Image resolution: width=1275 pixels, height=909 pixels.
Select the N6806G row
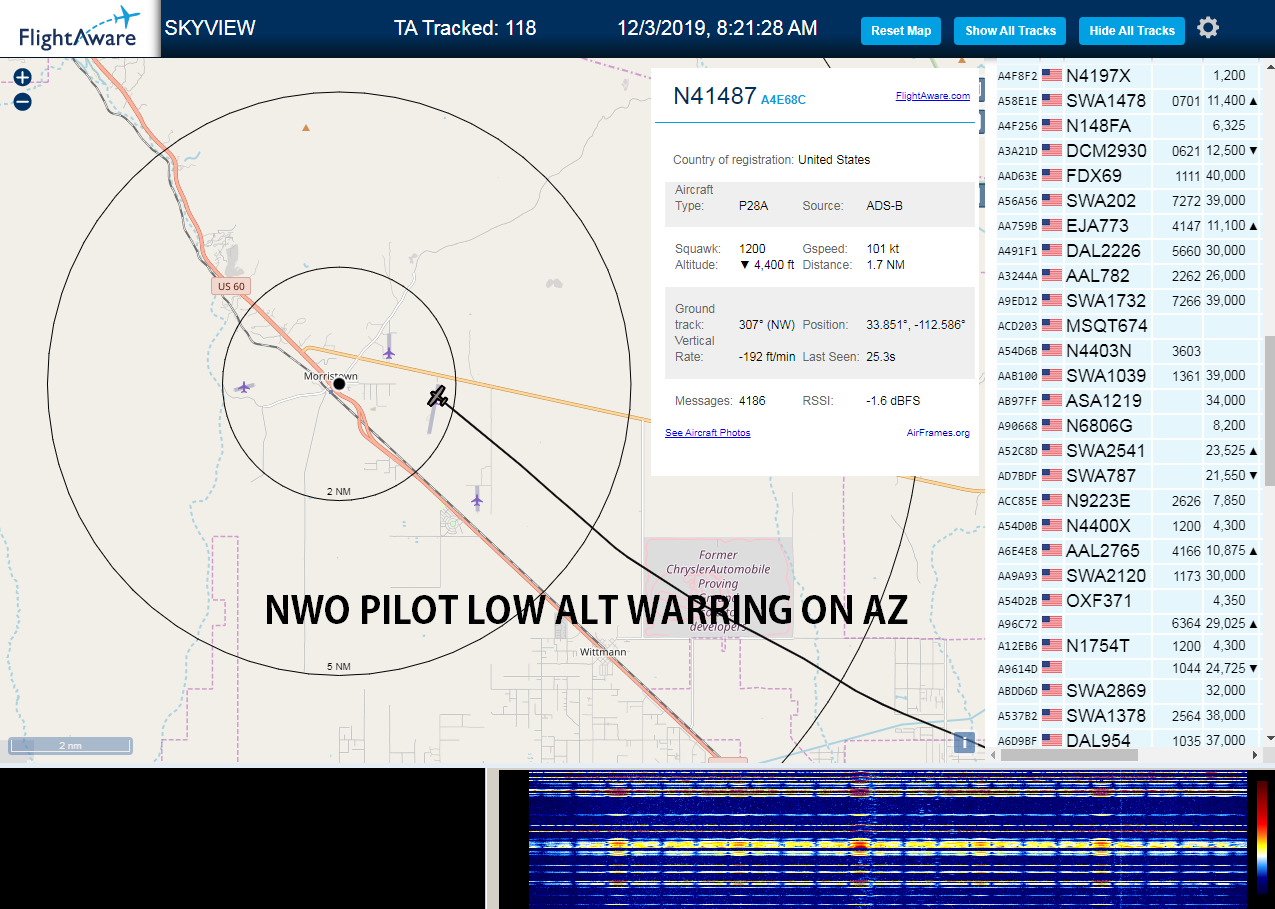[x=1127, y=425]
